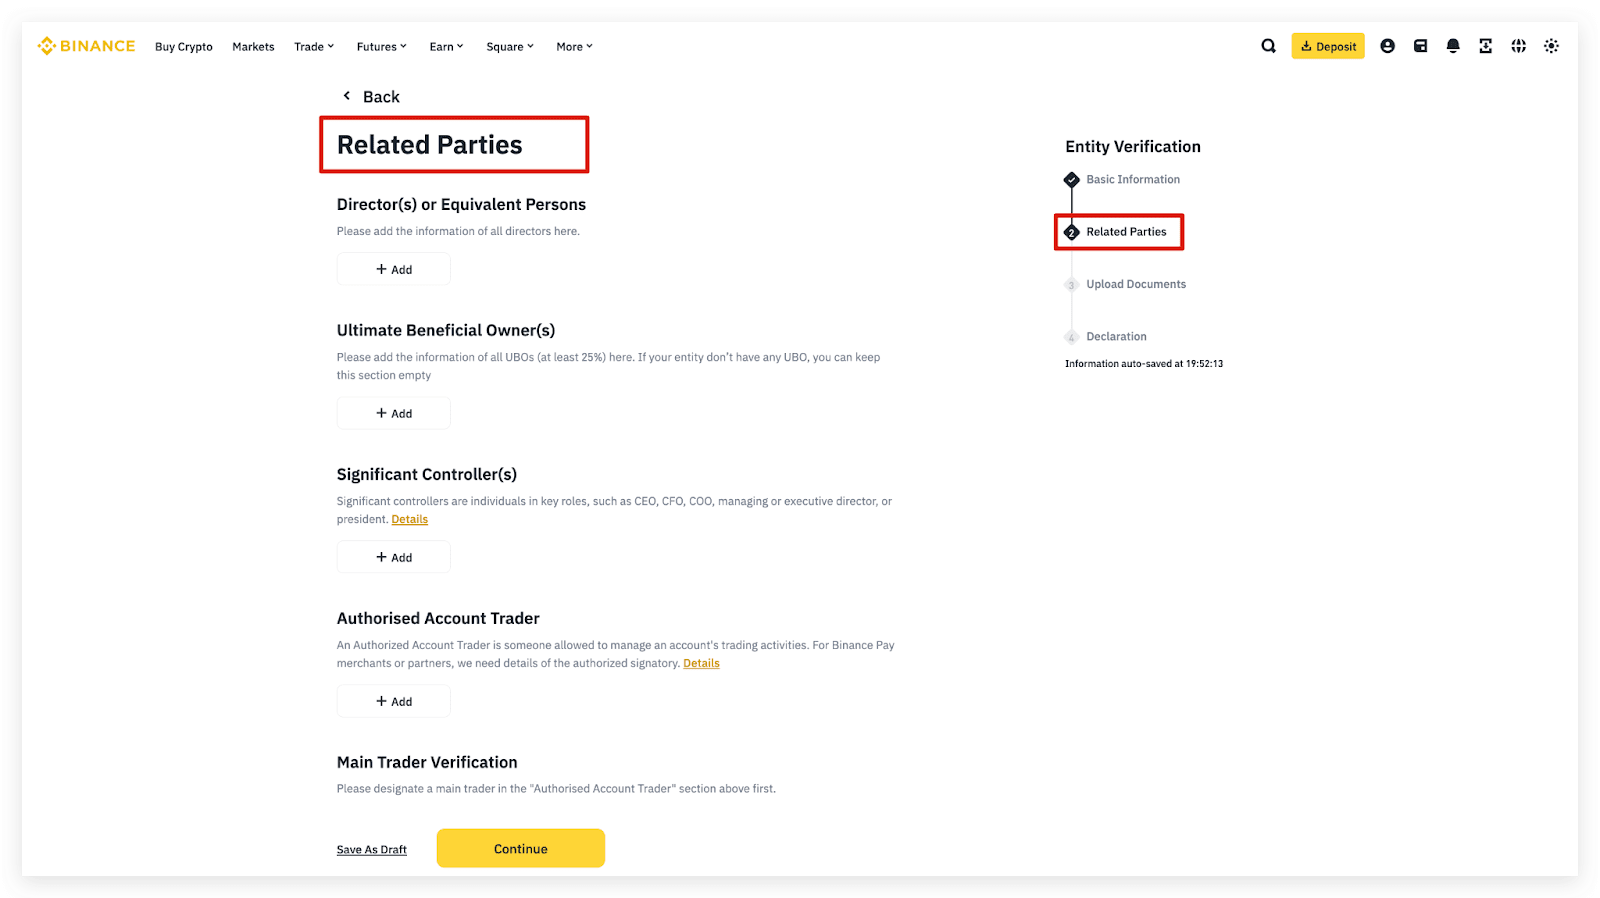Open Buy Crypto in the navbar
The height and width of the screenshot is (898, 1600).
tap(184, 47)
